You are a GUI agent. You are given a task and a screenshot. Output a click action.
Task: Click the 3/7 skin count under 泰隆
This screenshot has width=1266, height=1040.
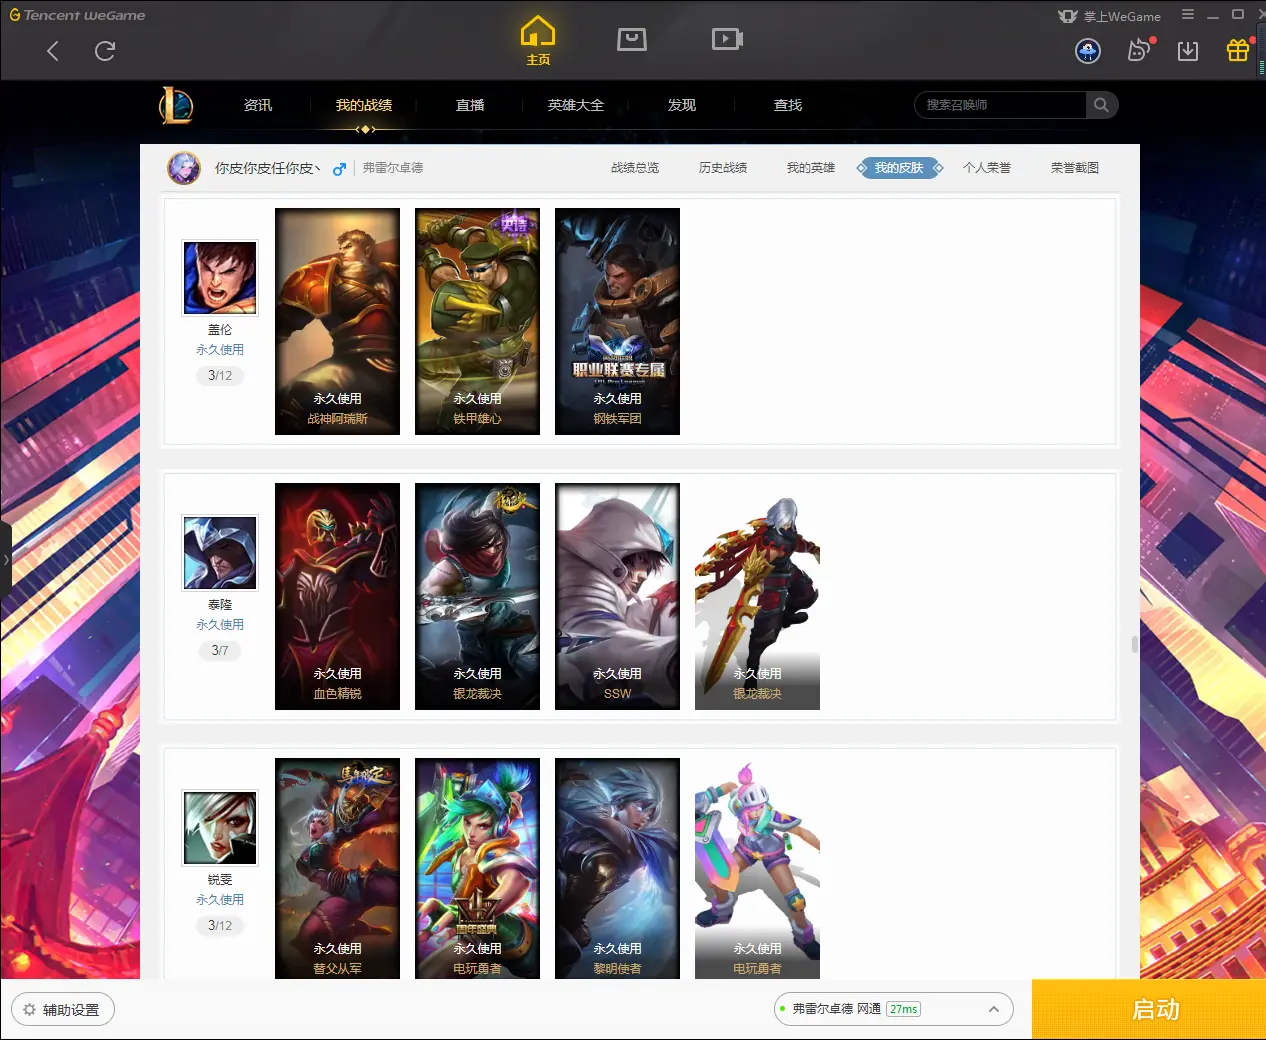(220, 651)
